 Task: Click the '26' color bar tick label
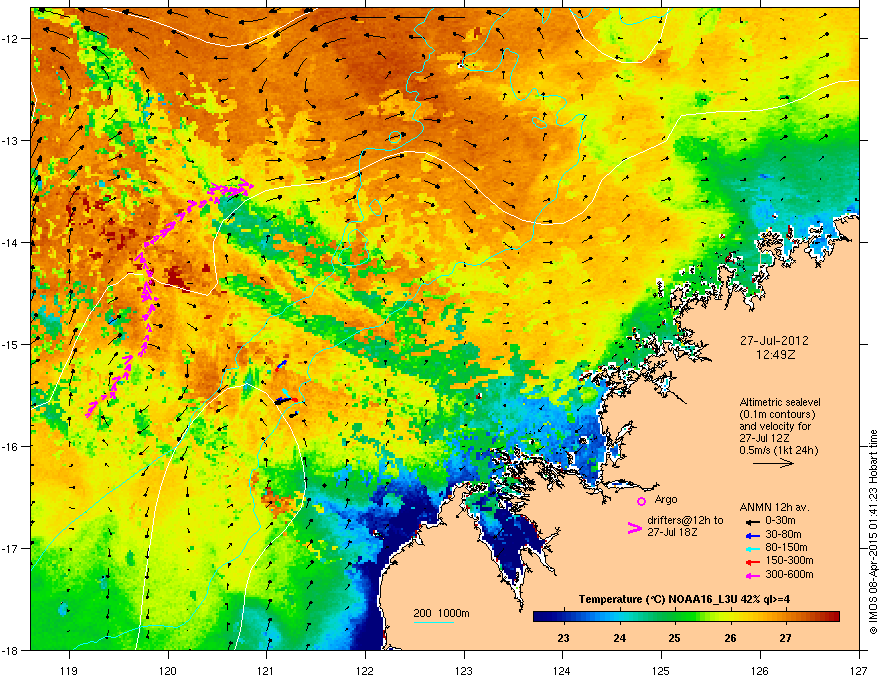click(730, 638)
